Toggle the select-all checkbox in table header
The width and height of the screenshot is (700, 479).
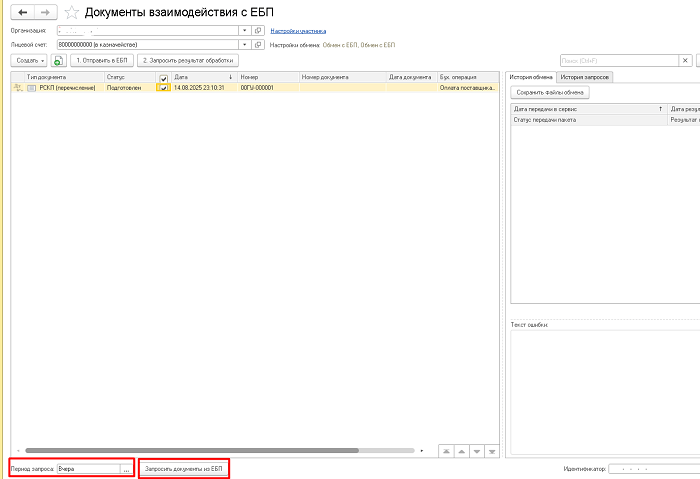pos(163,77)
